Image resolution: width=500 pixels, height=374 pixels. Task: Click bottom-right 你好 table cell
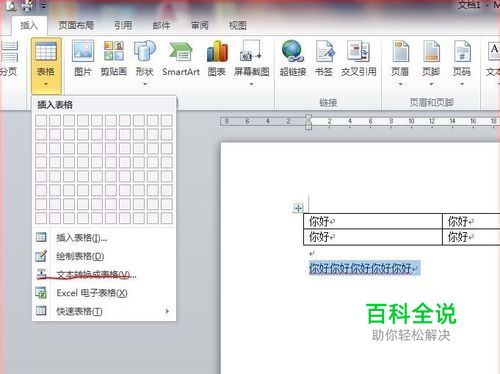(x=471, y=237)
